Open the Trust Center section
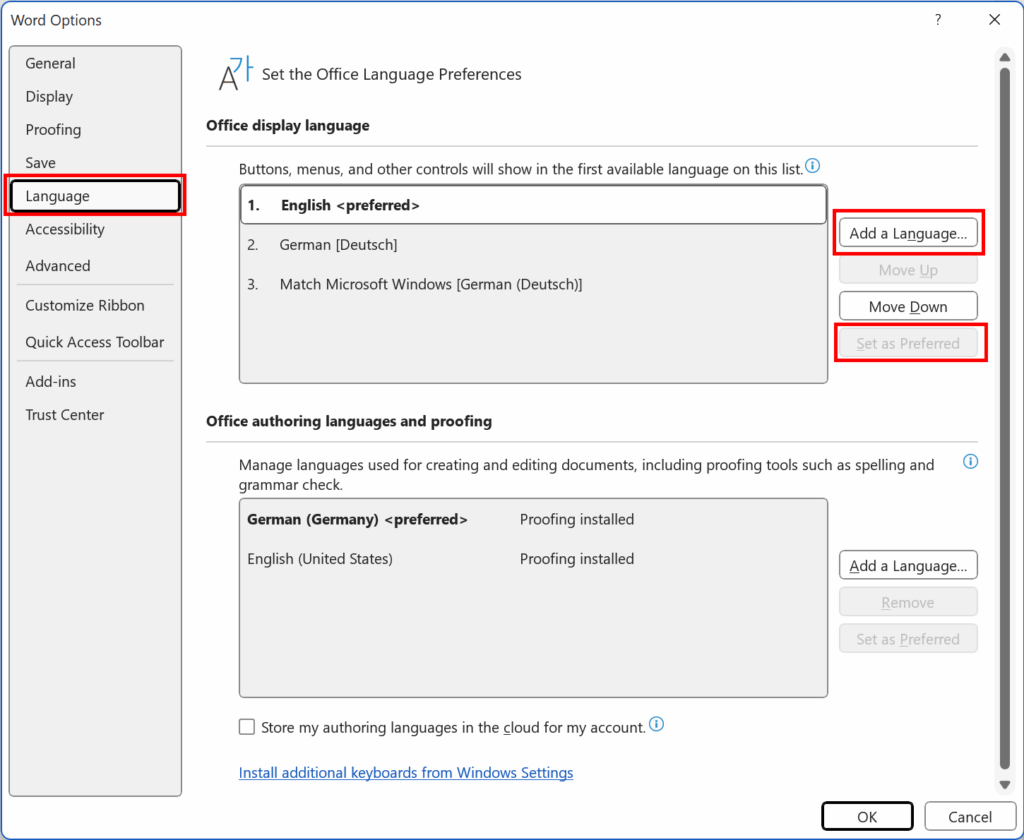Screen dimensions: 1024x840 tap(64, 414)
